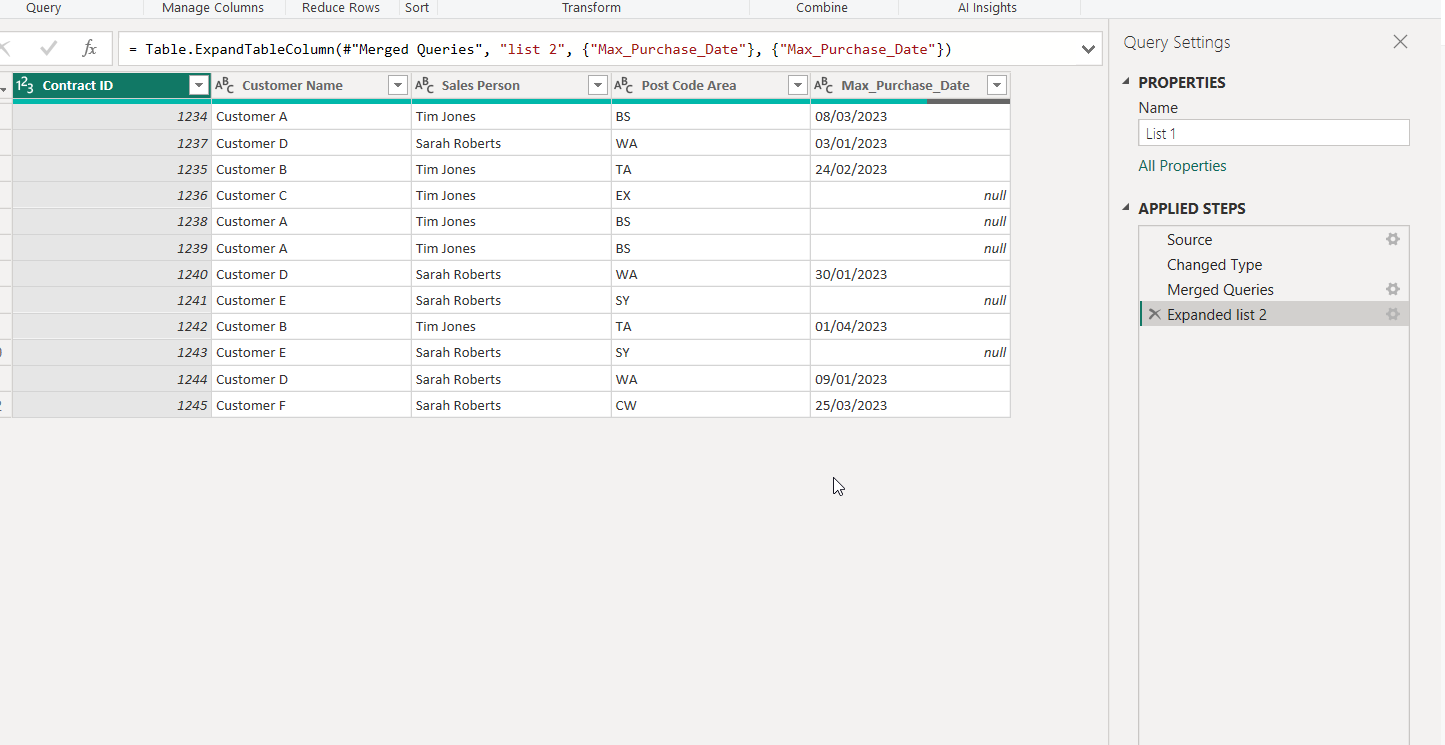Click Customer Name data type icon
Image resolution: width=1445 pixels, height=745 pixels.
click(x=225, y=86)
